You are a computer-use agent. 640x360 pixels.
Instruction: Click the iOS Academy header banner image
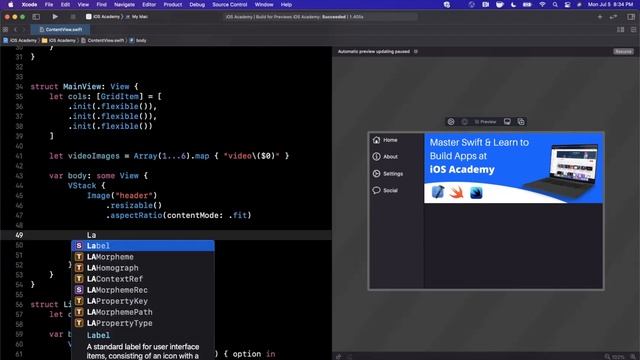coord(513,168)
